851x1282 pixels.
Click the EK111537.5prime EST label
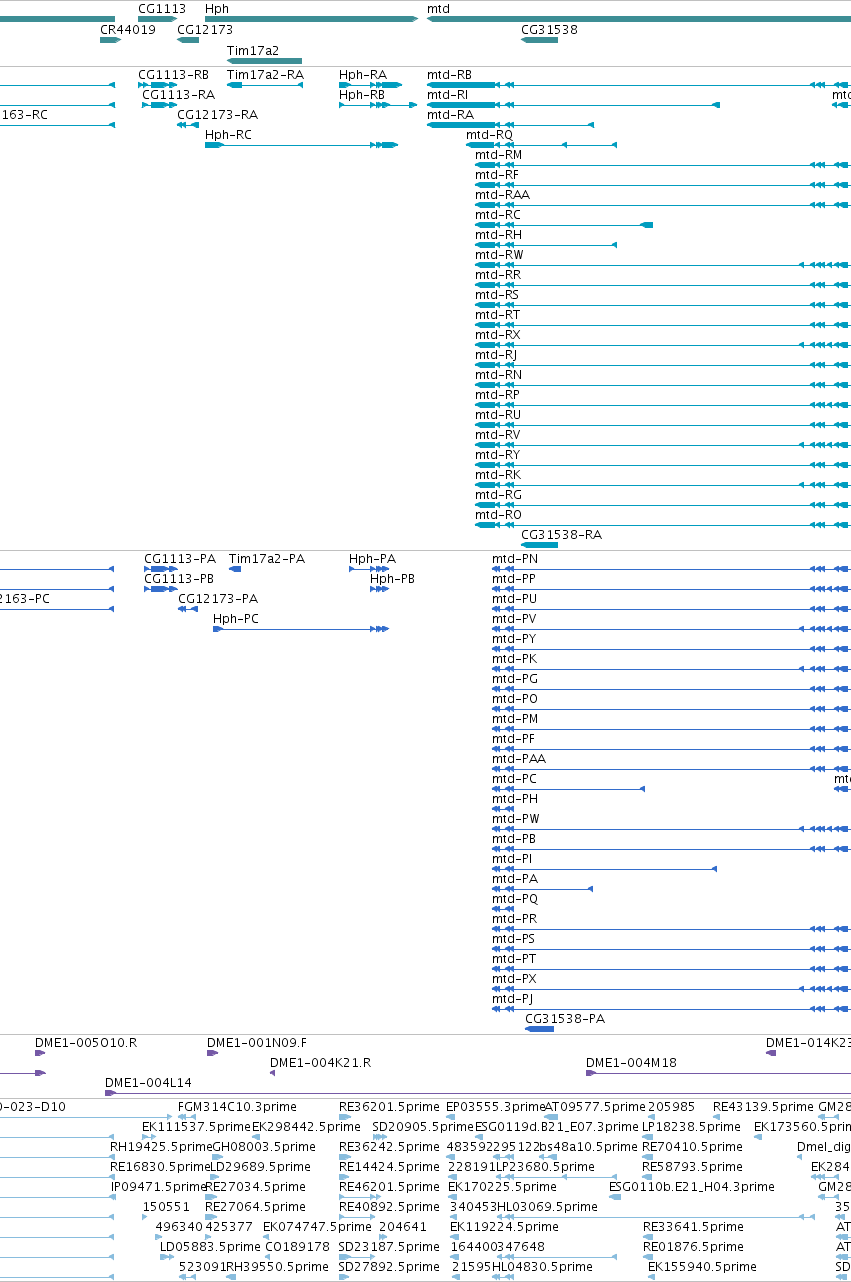[196, 1127]
